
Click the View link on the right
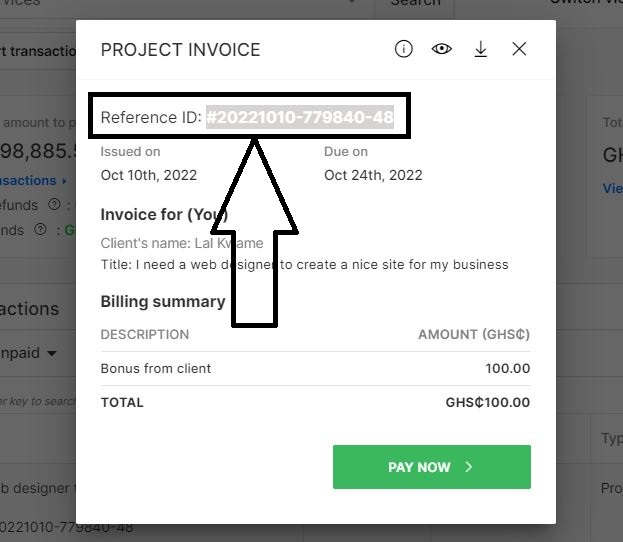612,188
